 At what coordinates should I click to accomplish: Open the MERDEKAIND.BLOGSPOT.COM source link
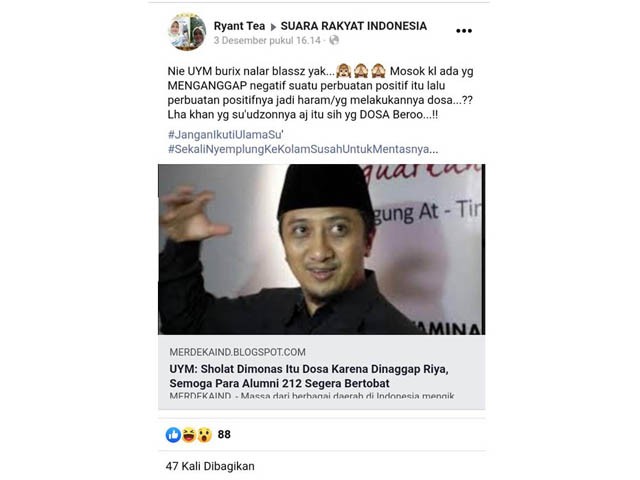pos(238,352)
